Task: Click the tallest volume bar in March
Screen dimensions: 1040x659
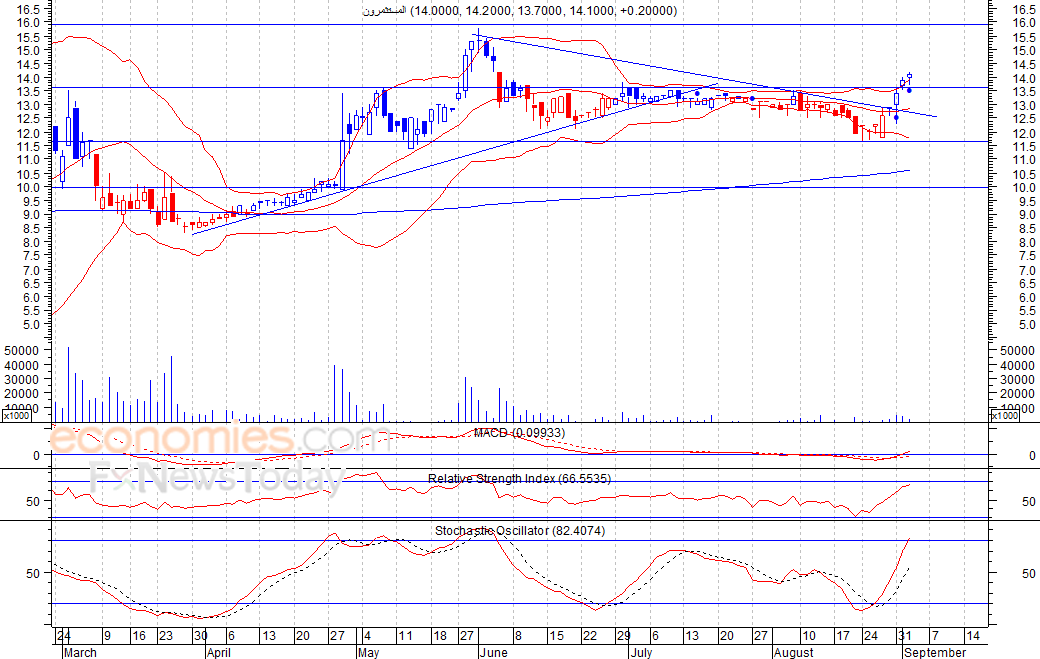Action: click(x=68, y=384)
